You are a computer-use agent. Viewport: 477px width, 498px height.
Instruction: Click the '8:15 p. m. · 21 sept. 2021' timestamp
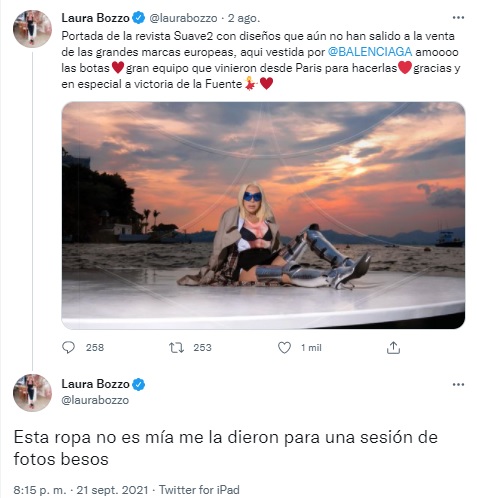pos(81,490)
